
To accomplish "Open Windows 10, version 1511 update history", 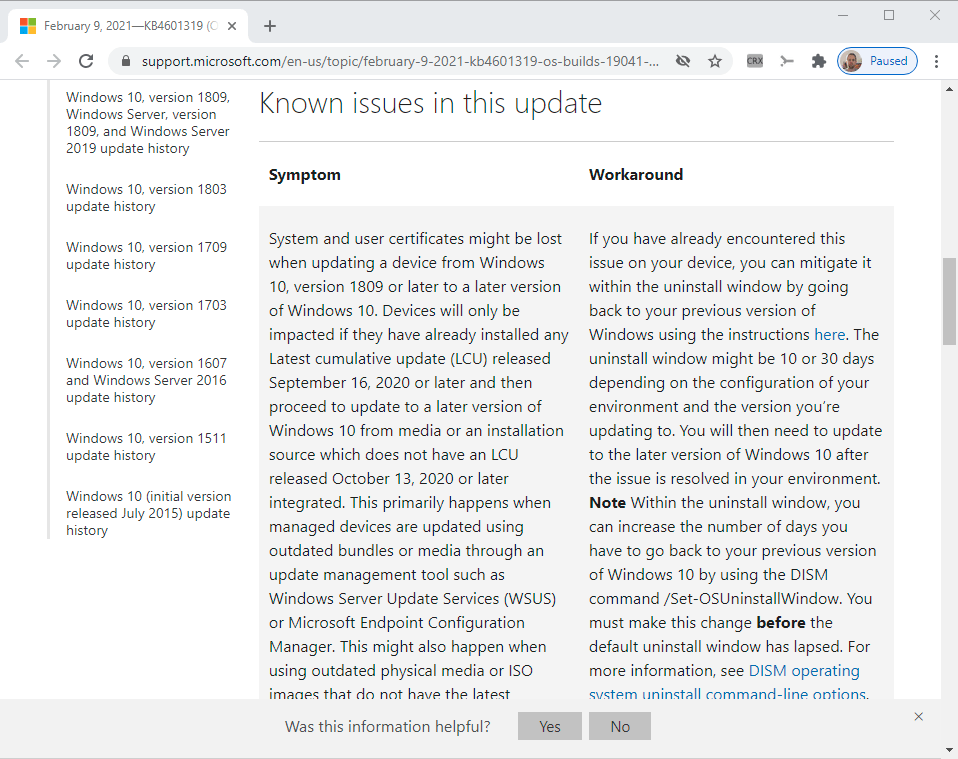I will click(x=146, y=447).
